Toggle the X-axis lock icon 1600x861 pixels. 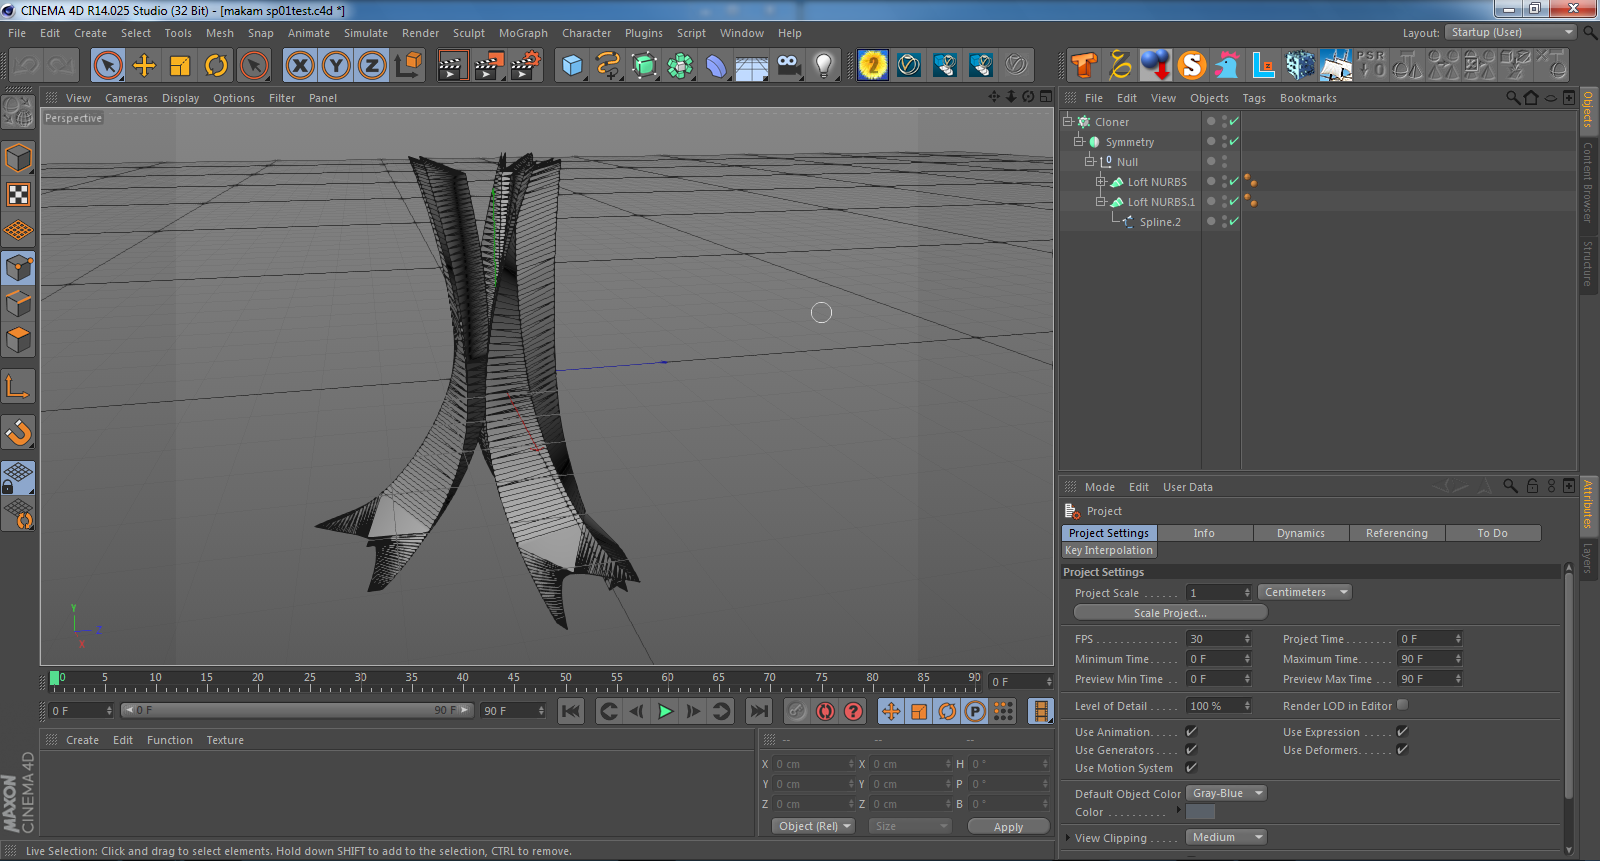point(299,66)
